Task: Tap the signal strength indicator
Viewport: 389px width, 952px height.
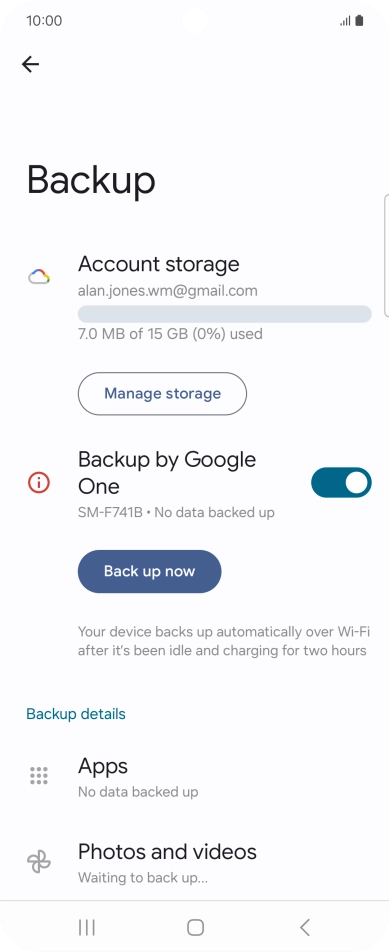Action: 345,21
